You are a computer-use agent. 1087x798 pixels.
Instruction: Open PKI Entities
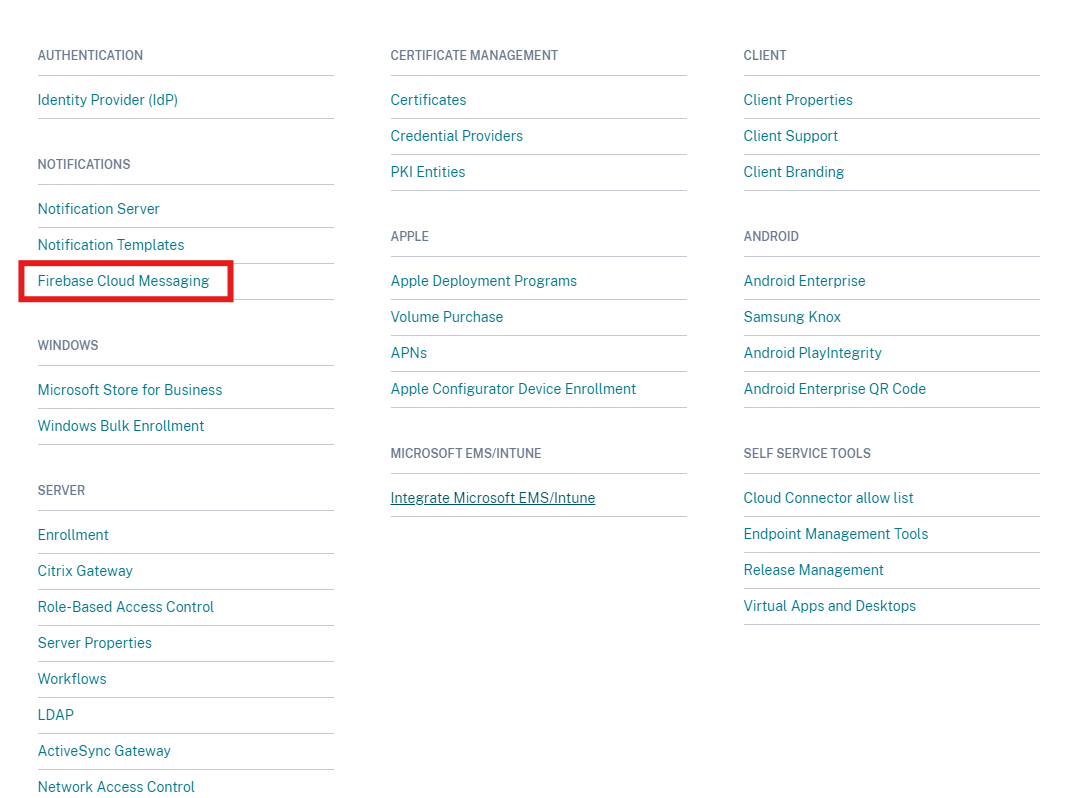pos(428,172)
